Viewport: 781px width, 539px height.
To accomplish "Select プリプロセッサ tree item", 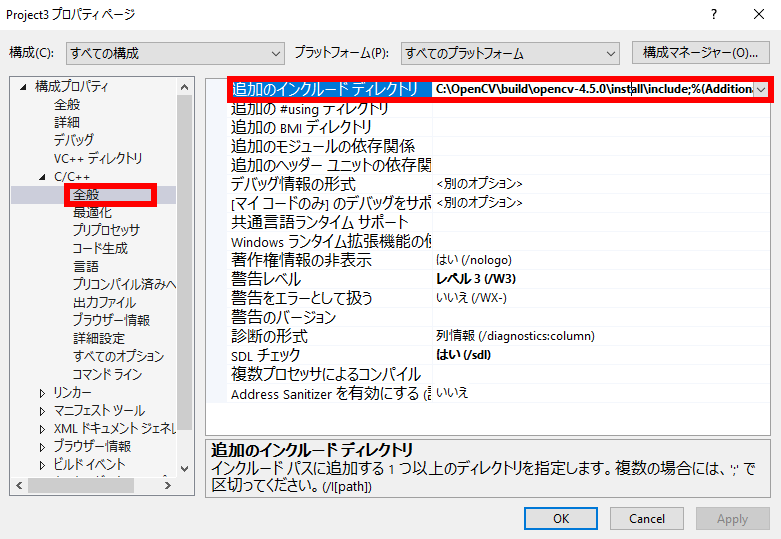I will coord(106,230).
